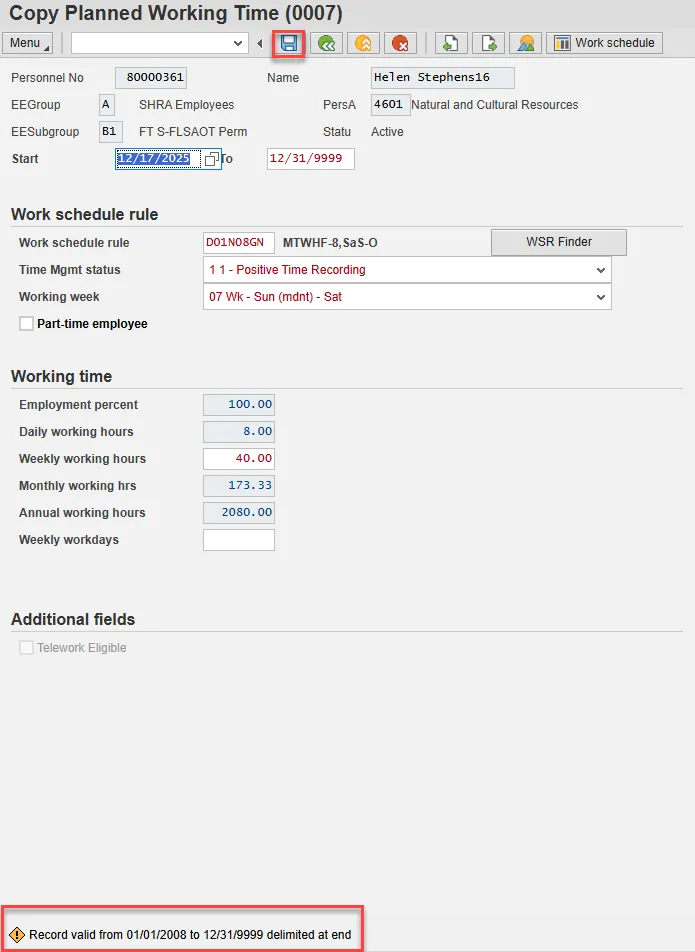Image resolution: width=695 pixels, height=952 pixels.
Task: Click the EESubgroup field B1
Action: click(x=110, y=132)
